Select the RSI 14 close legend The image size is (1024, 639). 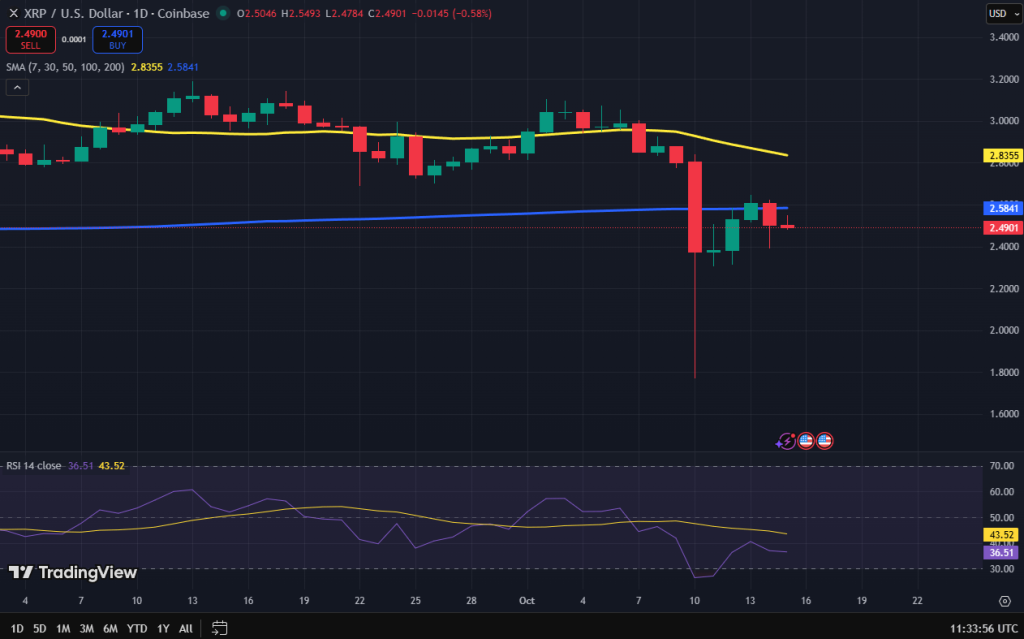click(33, 466)
